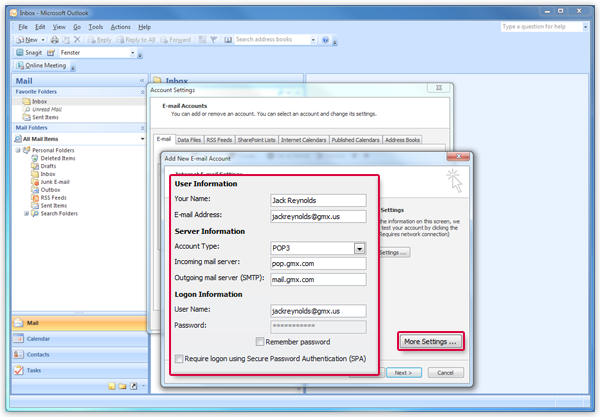Check the Remember password checkbox
Viewport: 600px width, 417px height.
tap(260, 342)
